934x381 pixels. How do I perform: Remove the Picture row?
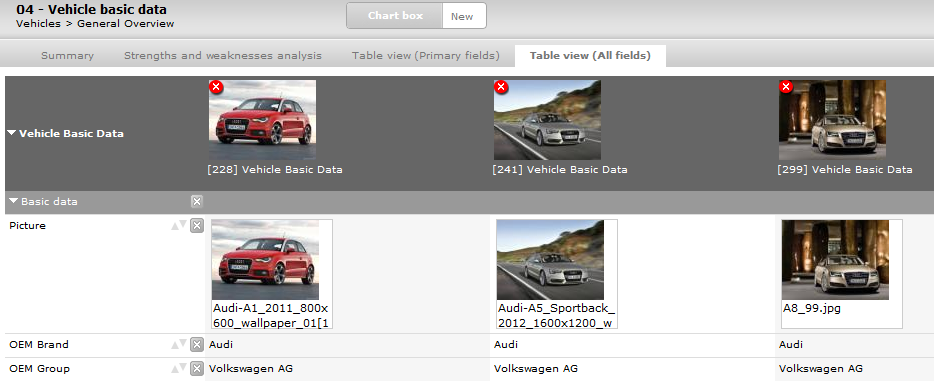click(x=197, y=226)
